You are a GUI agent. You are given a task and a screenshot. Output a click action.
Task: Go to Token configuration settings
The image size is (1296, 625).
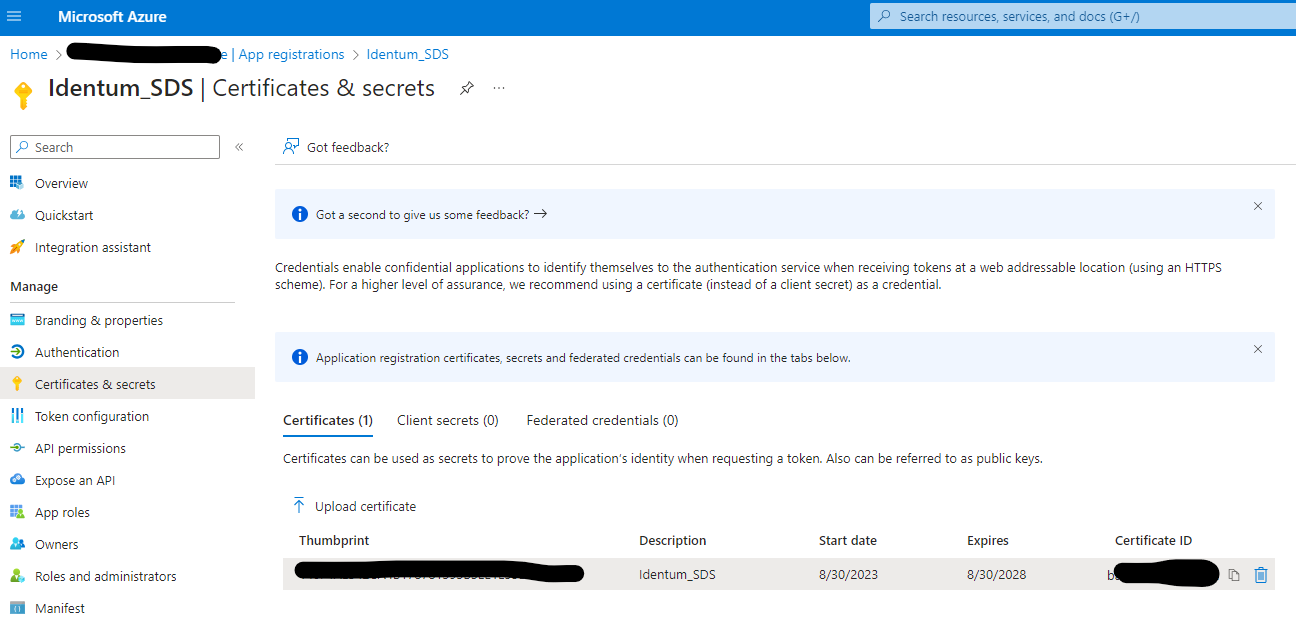[x=91, y=416]
